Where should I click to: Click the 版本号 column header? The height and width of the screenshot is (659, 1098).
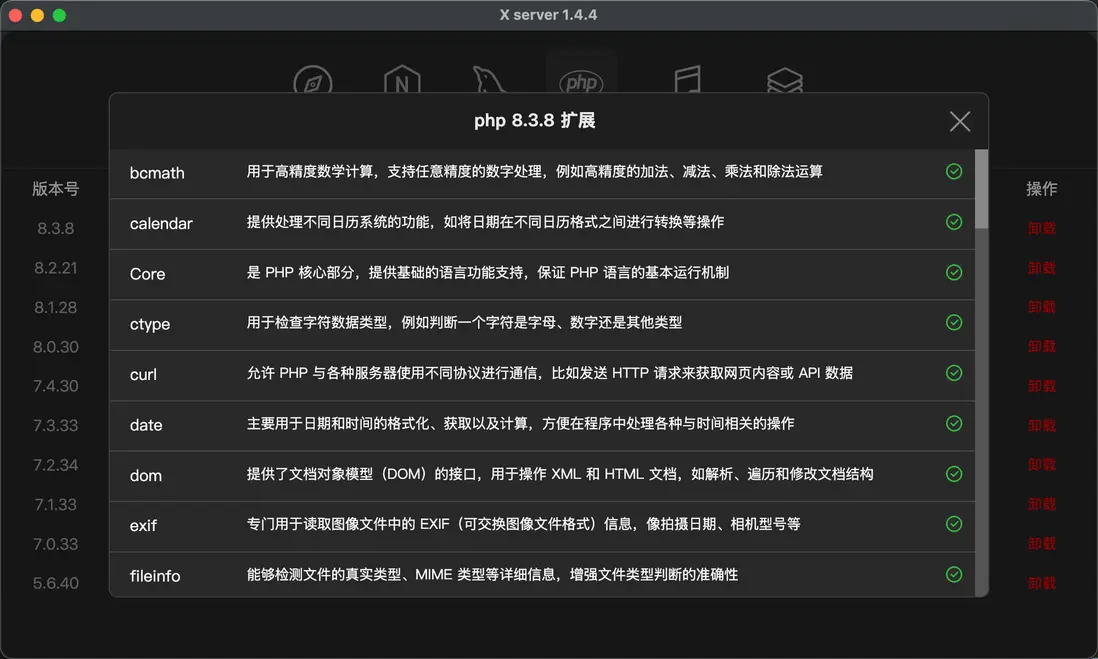point(55,188)
